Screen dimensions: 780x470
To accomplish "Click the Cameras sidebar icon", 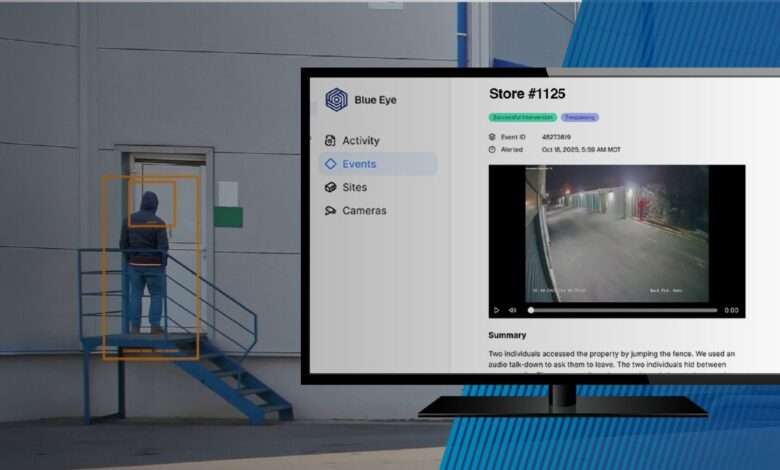I will point(331,211).
